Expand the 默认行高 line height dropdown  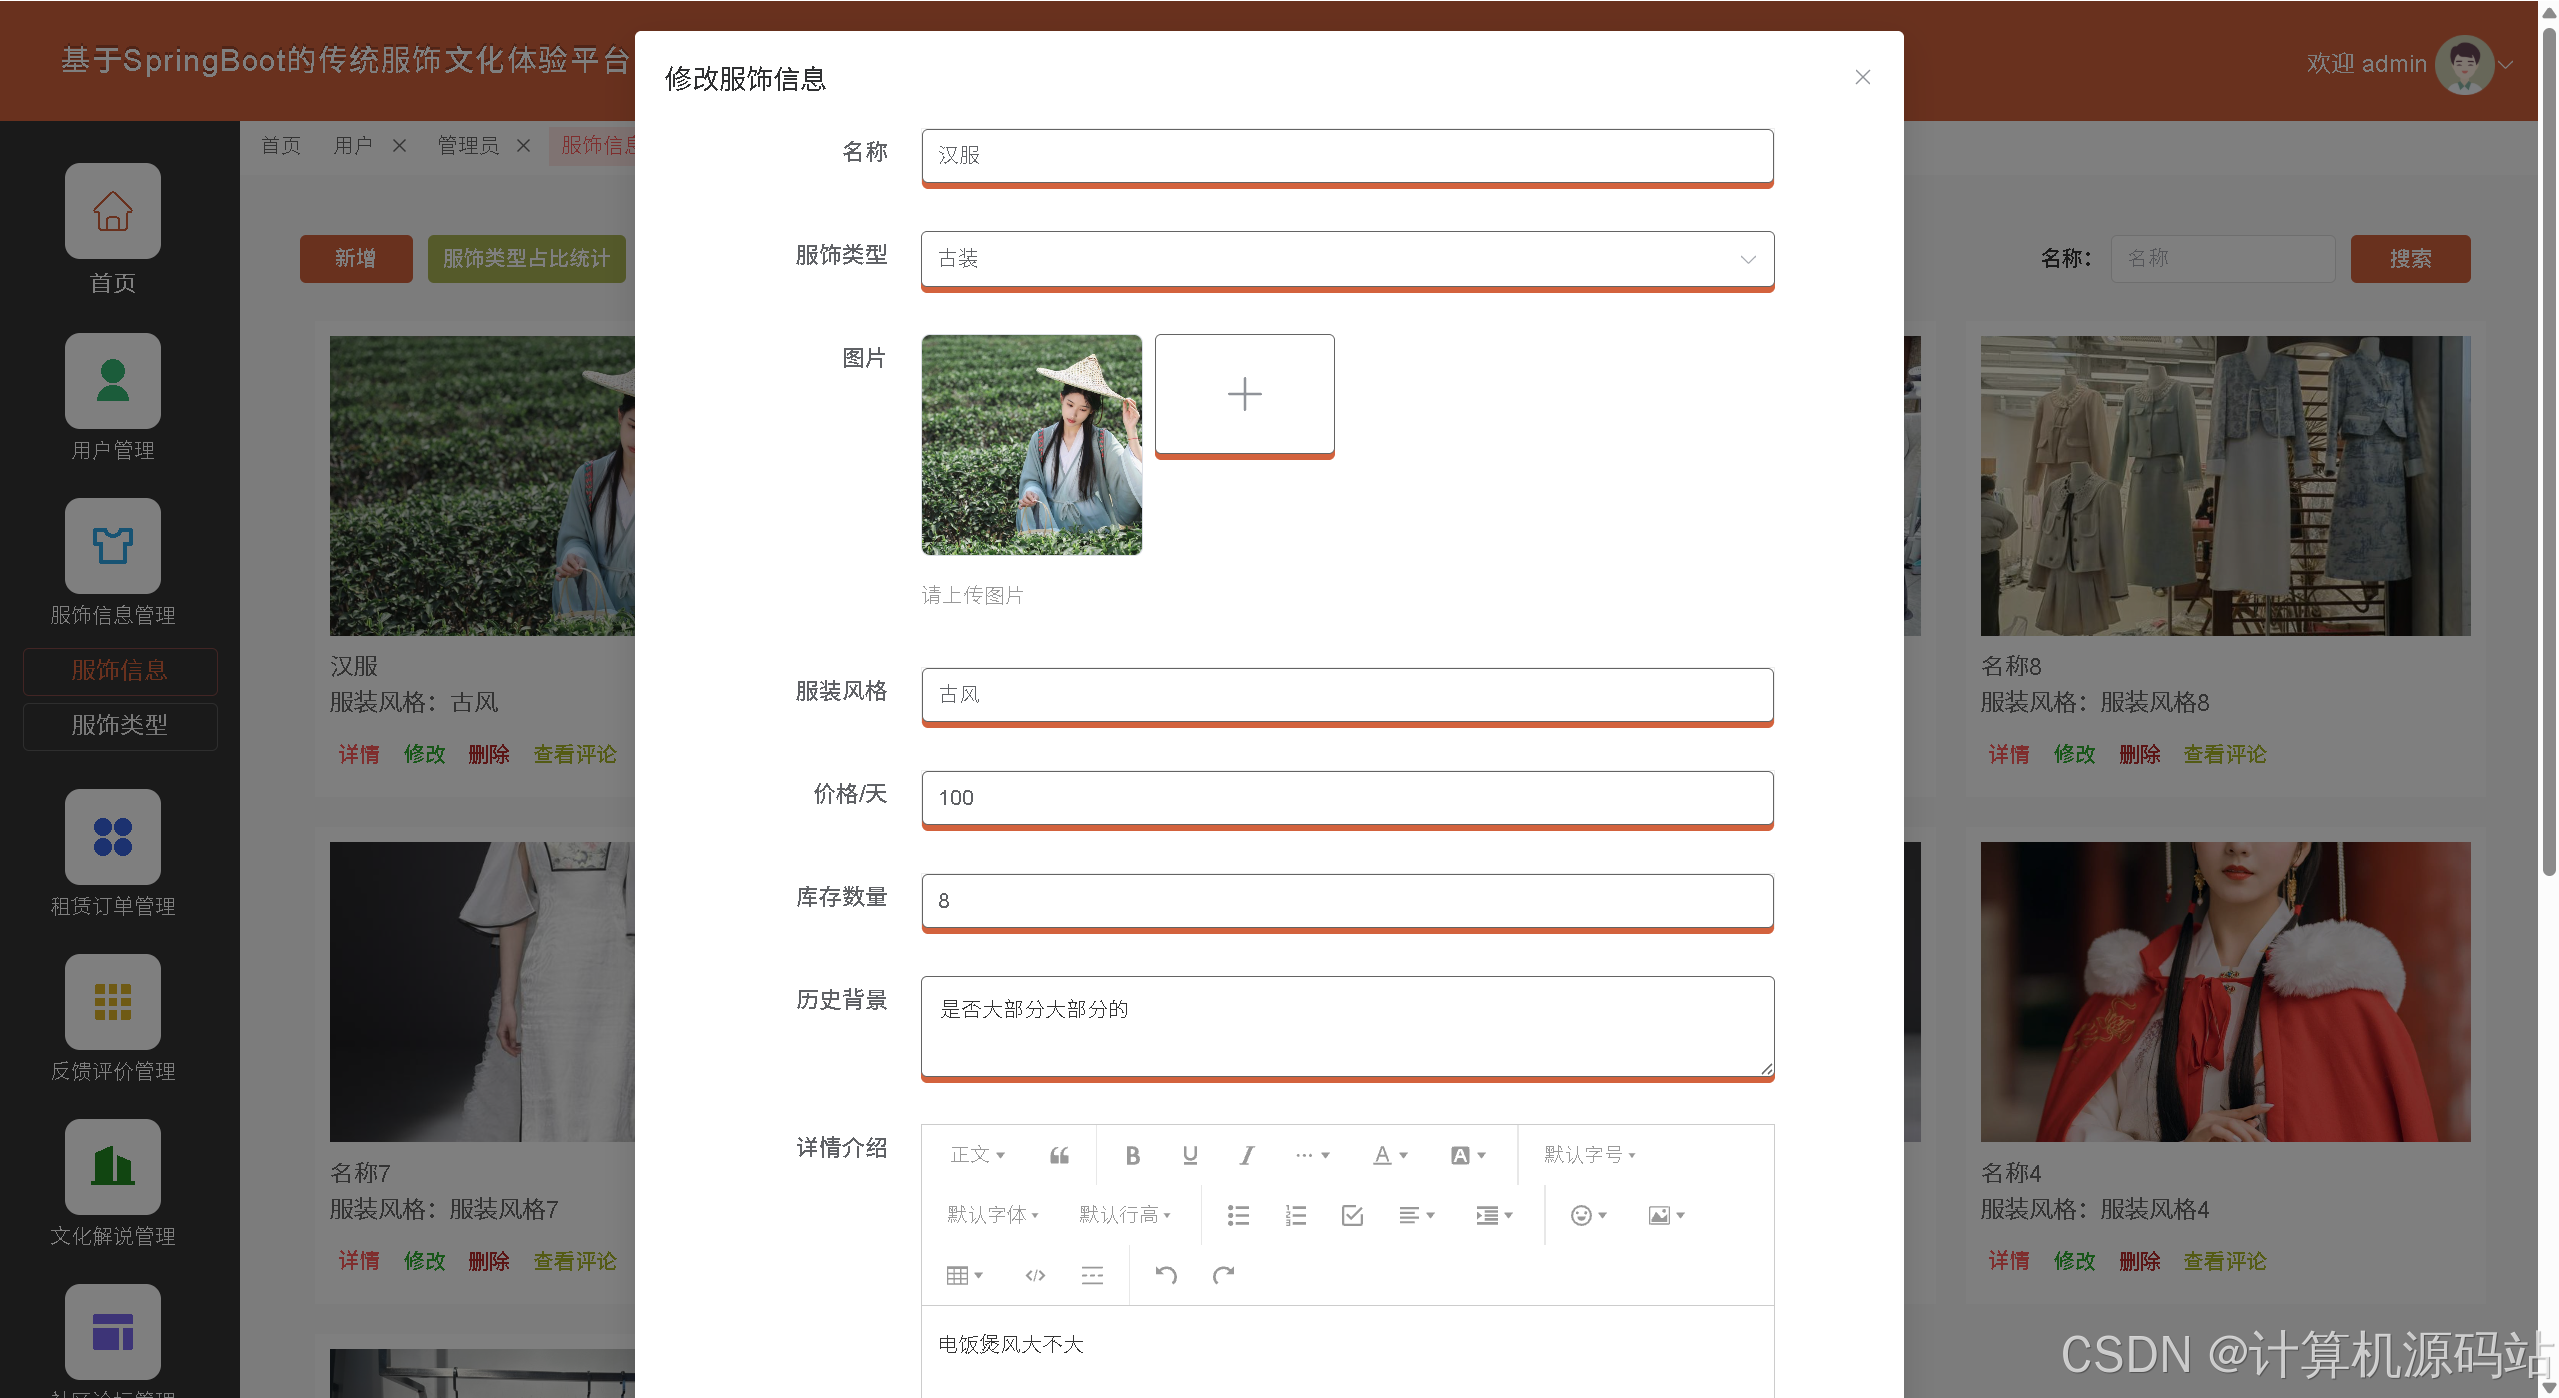1124,1216
